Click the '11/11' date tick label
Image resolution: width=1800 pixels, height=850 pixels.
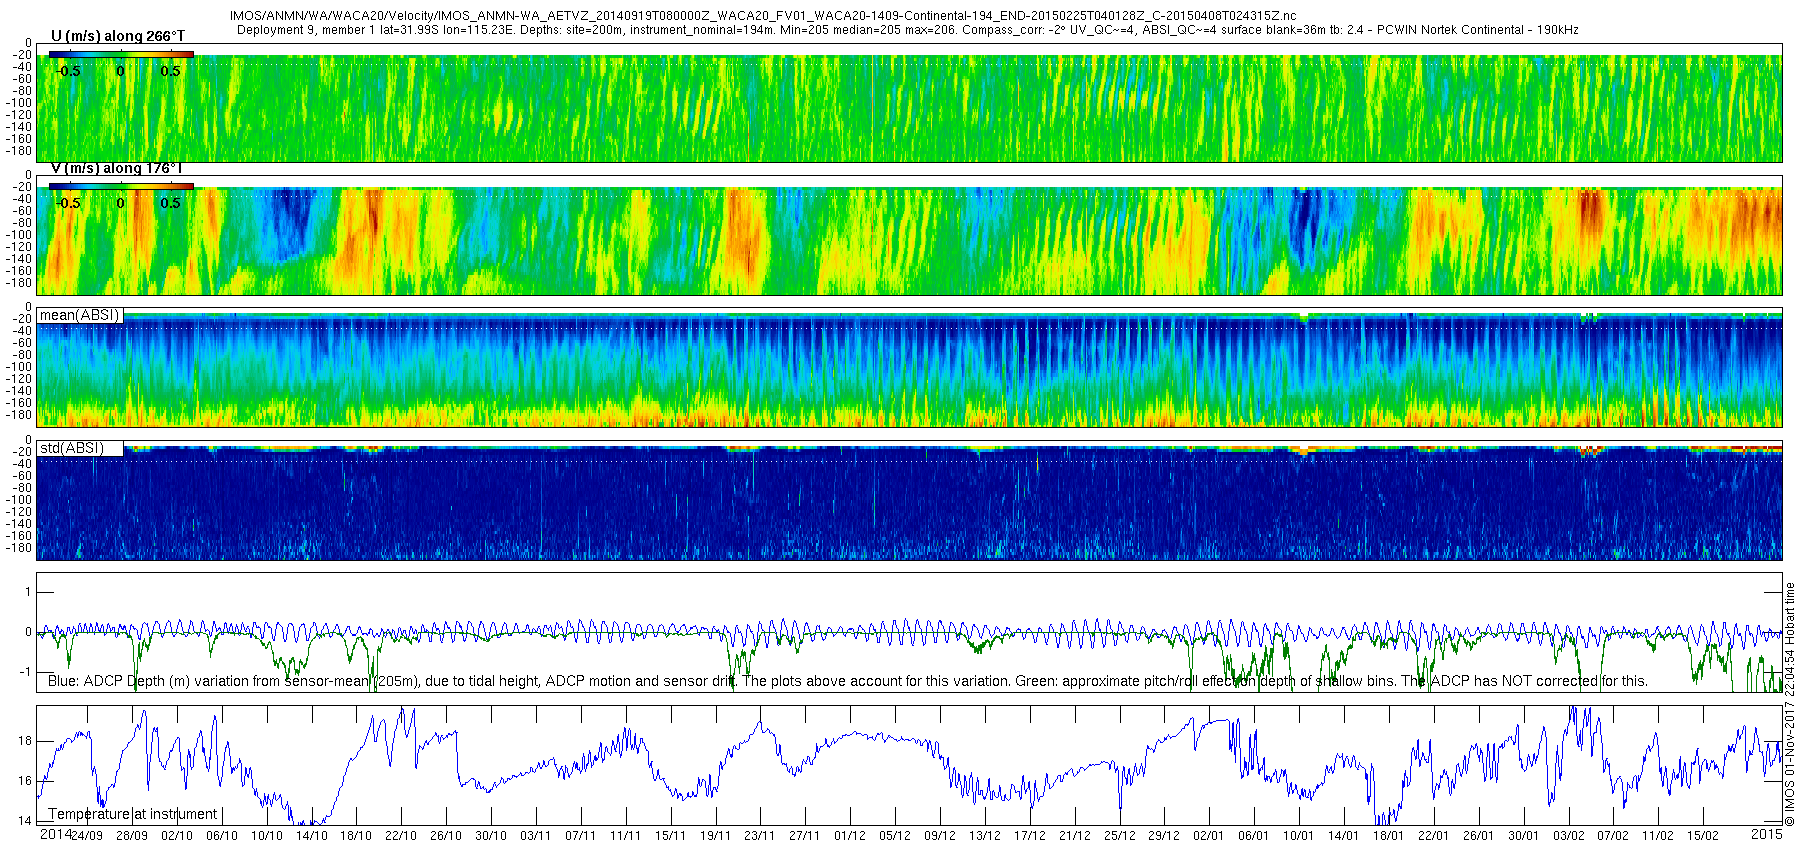[626, 836]
